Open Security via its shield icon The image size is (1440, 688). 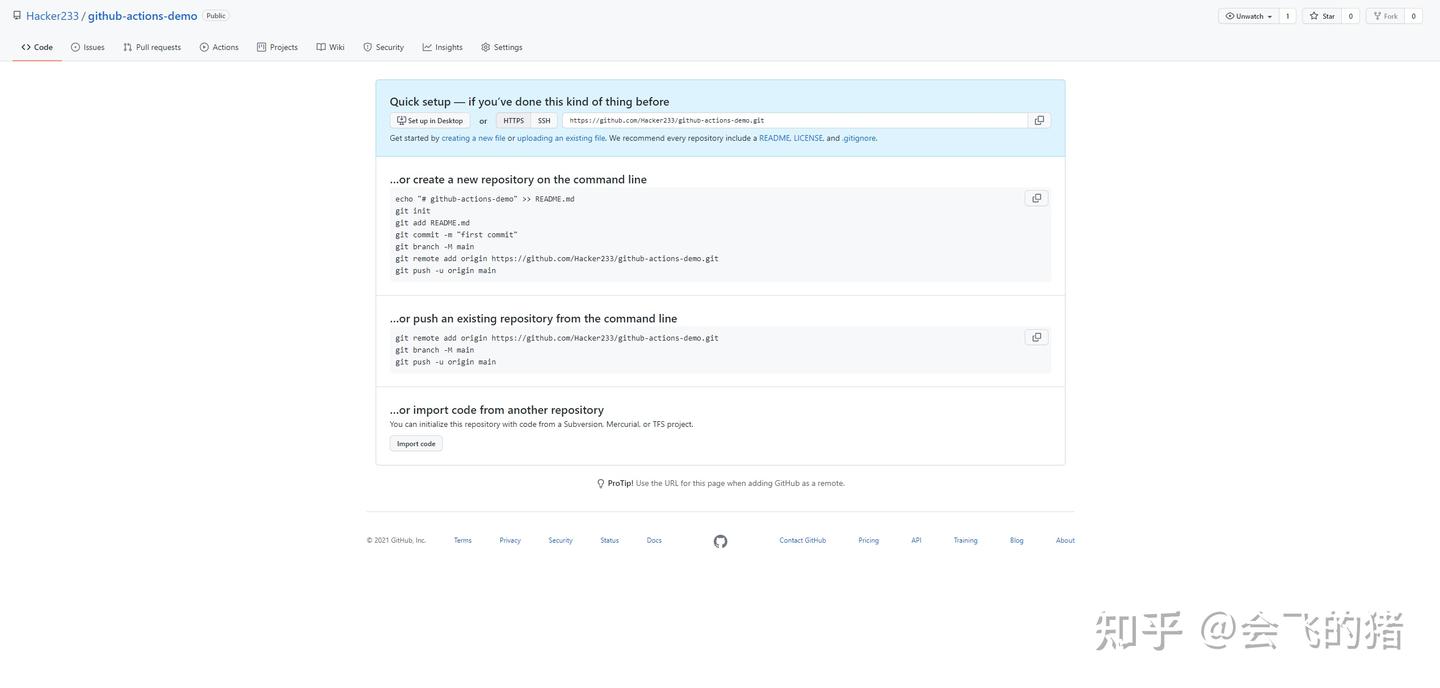pyautogui.click(x=368, y=47)
